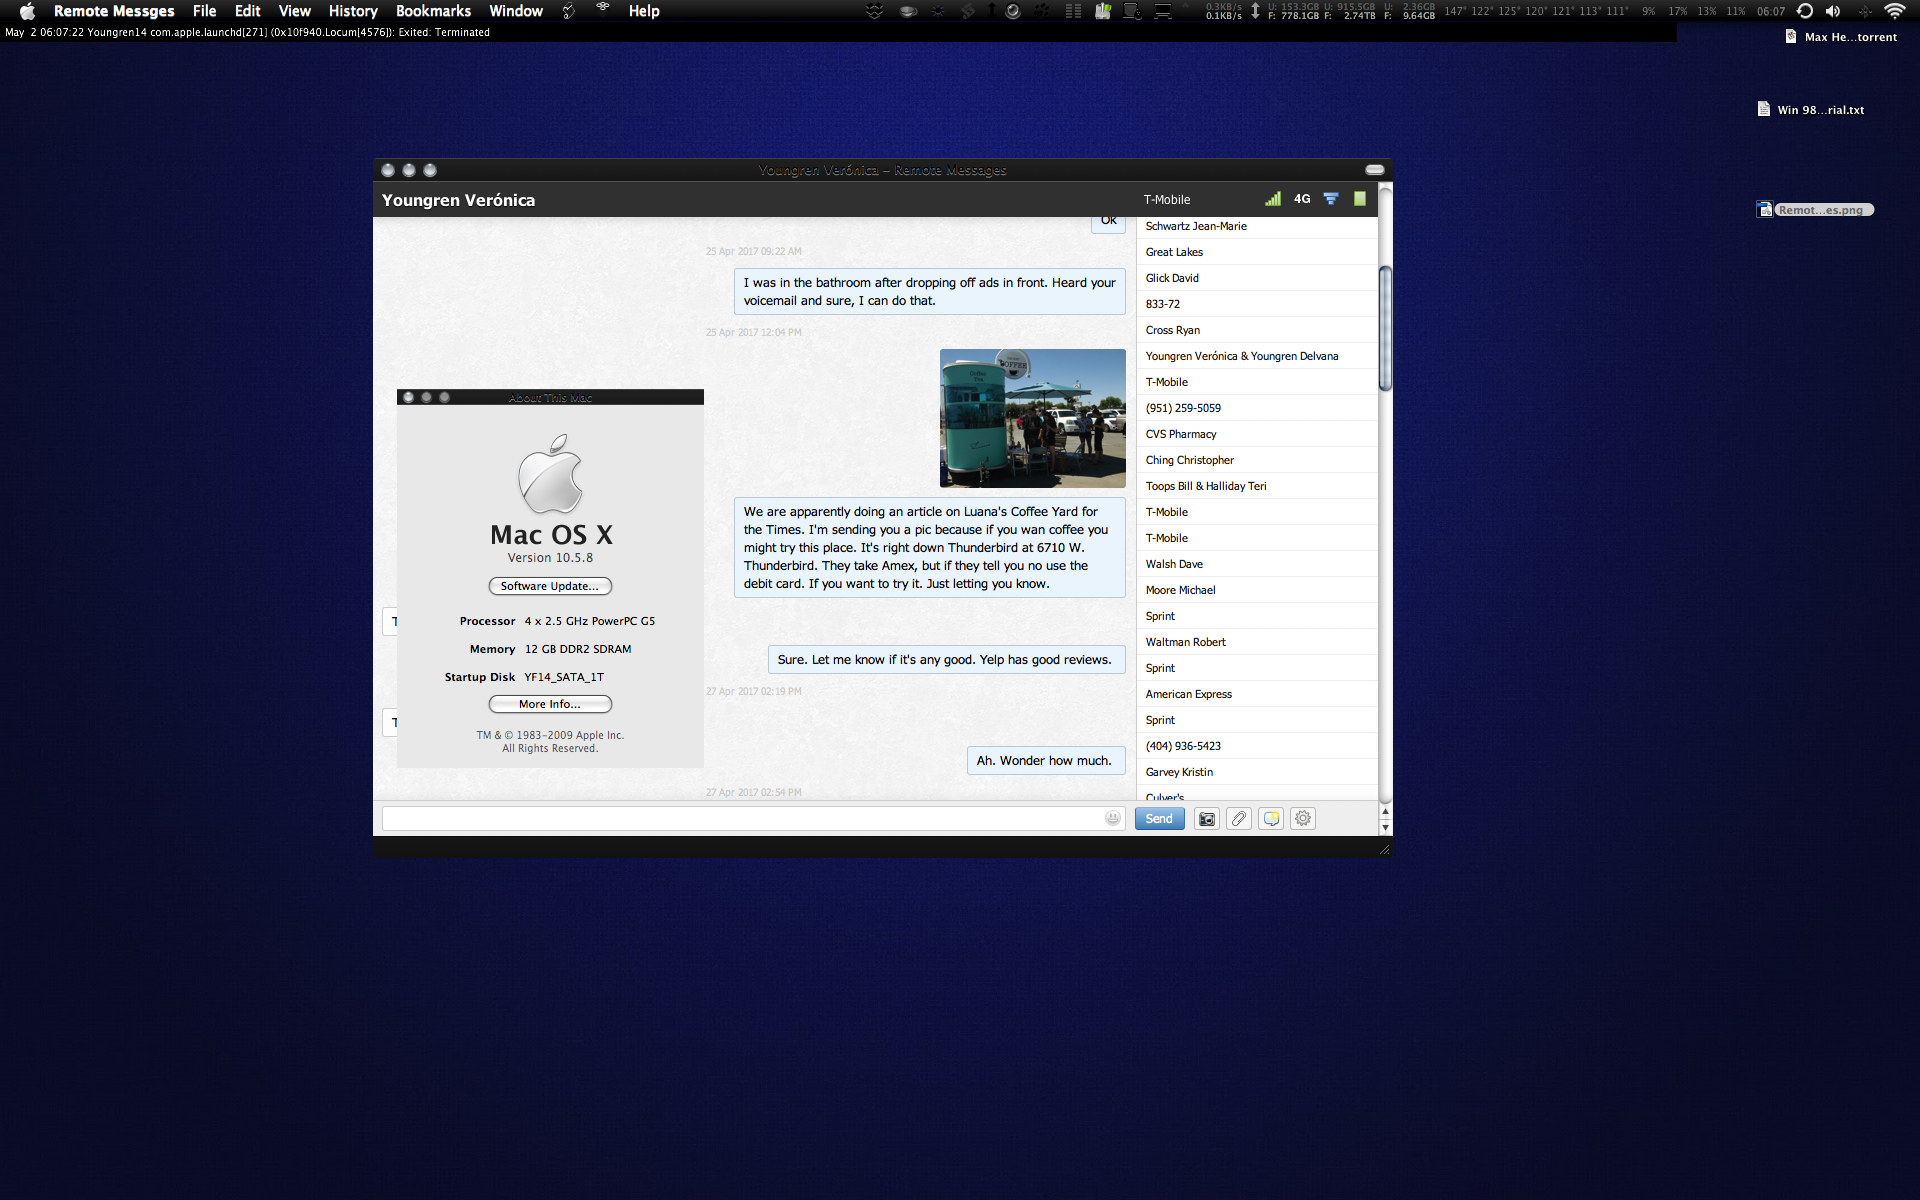Image resolution: width=1920 pixels, height=1200 pixels.
Task: Click the green battery-pack menu bar icon
Action: pyautogui.click(x=1103, y=11)
